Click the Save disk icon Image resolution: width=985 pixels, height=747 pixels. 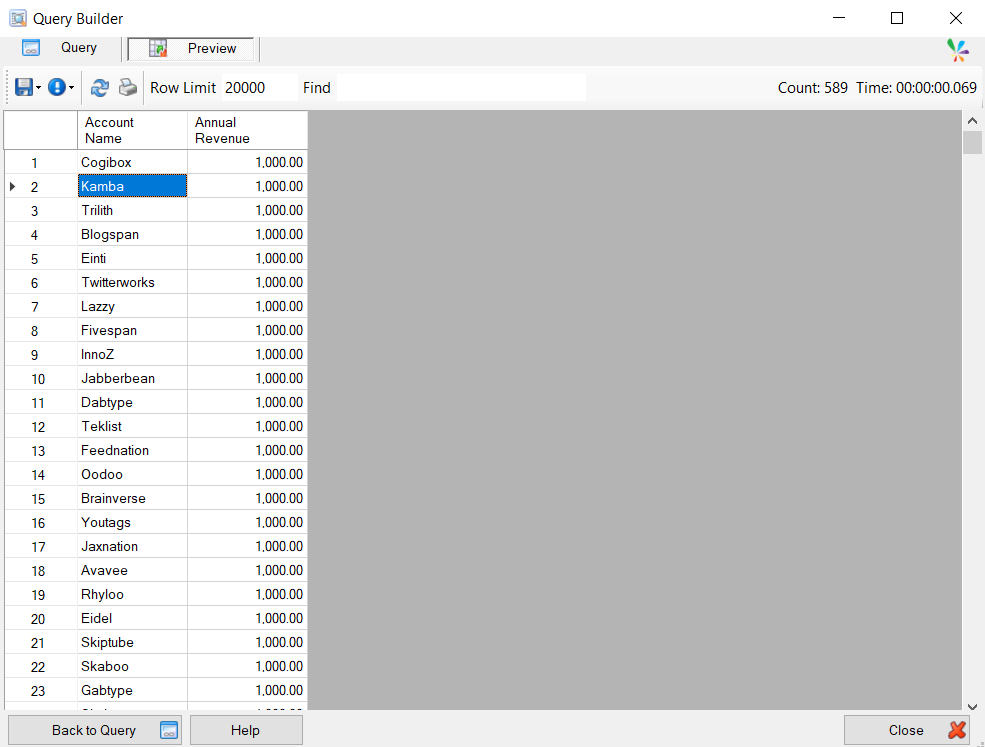24,87
